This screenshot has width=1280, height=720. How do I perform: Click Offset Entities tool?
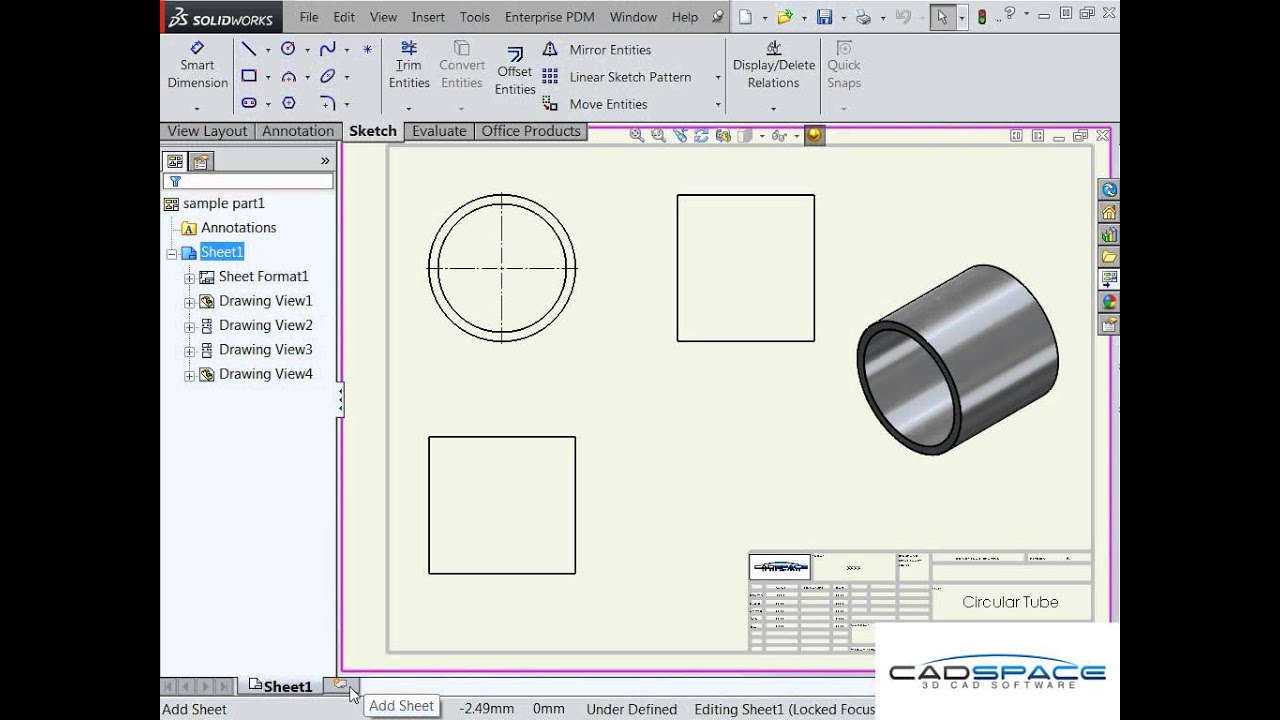[x=515, y=70]
